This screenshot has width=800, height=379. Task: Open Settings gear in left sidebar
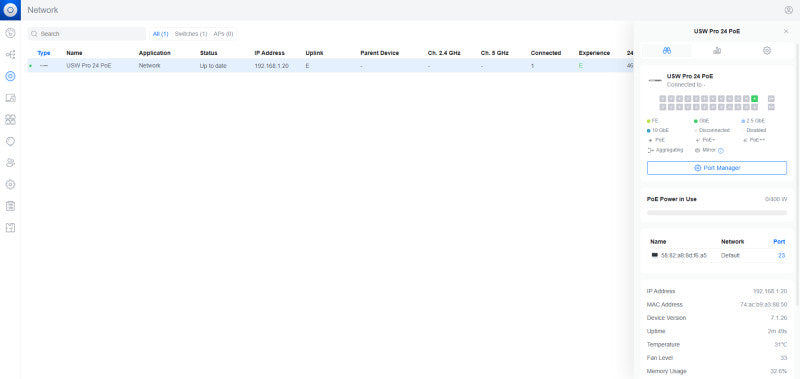point(10,184)
